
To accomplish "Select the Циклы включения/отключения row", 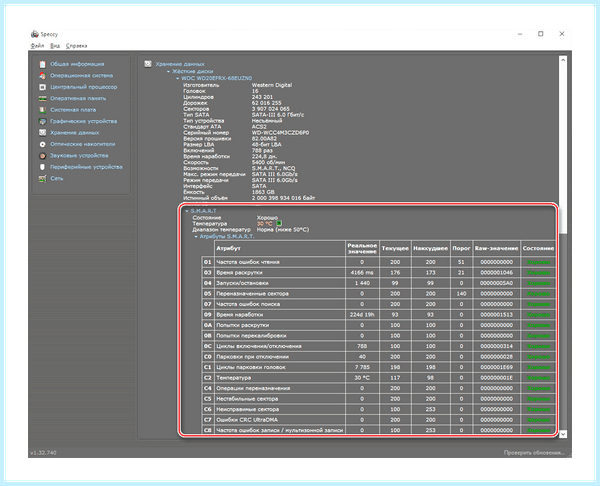I will coord(378,346).
